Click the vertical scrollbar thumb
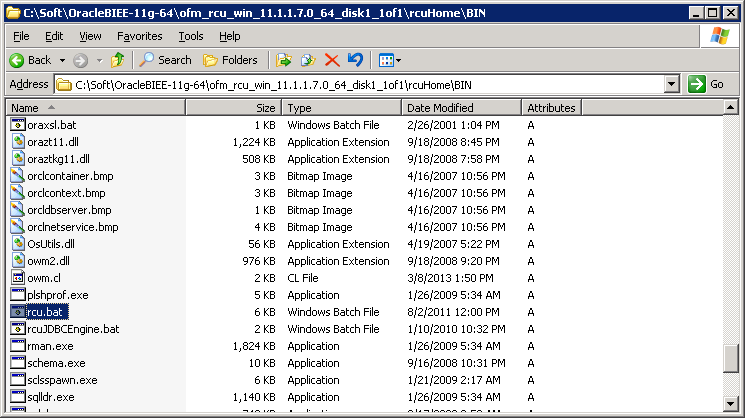Image resolution: width=745 pixels, height=418 pixels. tap(730, 358)
